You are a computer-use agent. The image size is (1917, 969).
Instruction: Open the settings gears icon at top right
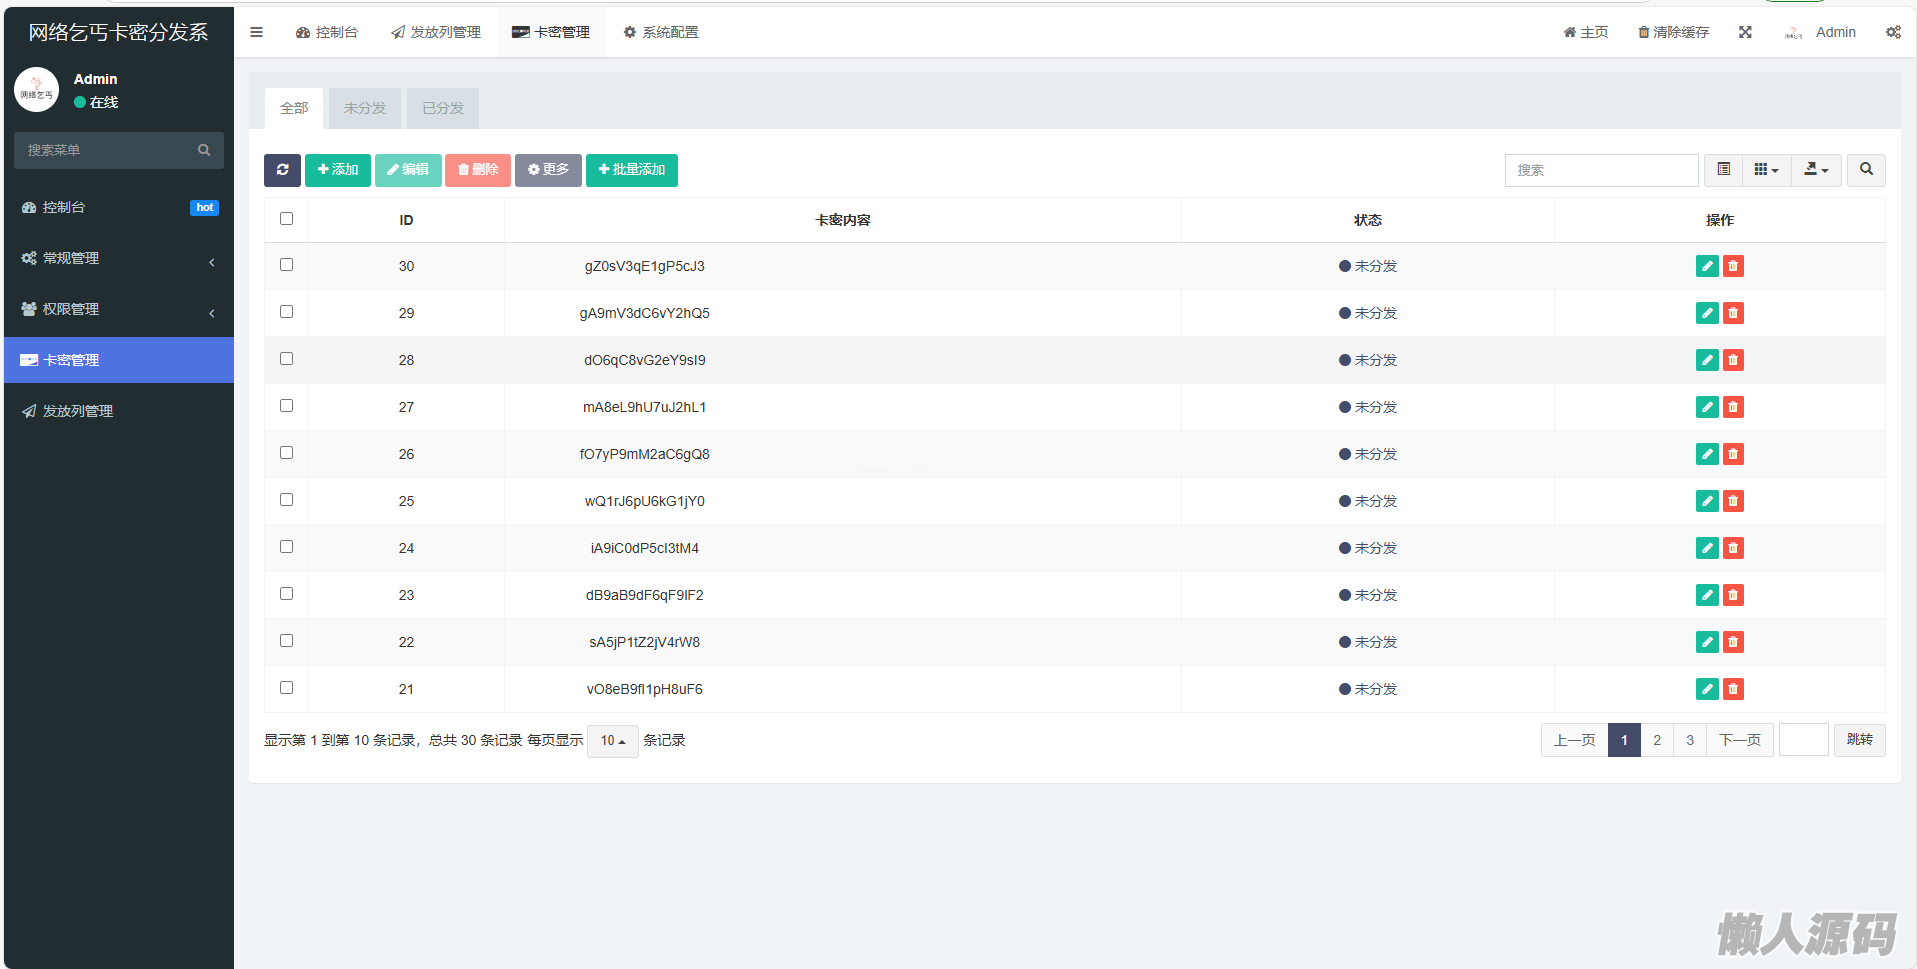1893,32
